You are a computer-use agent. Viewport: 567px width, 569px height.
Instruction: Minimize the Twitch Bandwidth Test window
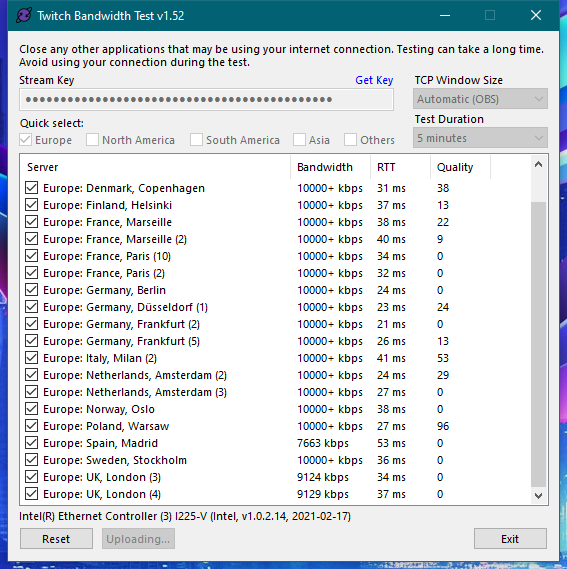[x=445, y=15]
